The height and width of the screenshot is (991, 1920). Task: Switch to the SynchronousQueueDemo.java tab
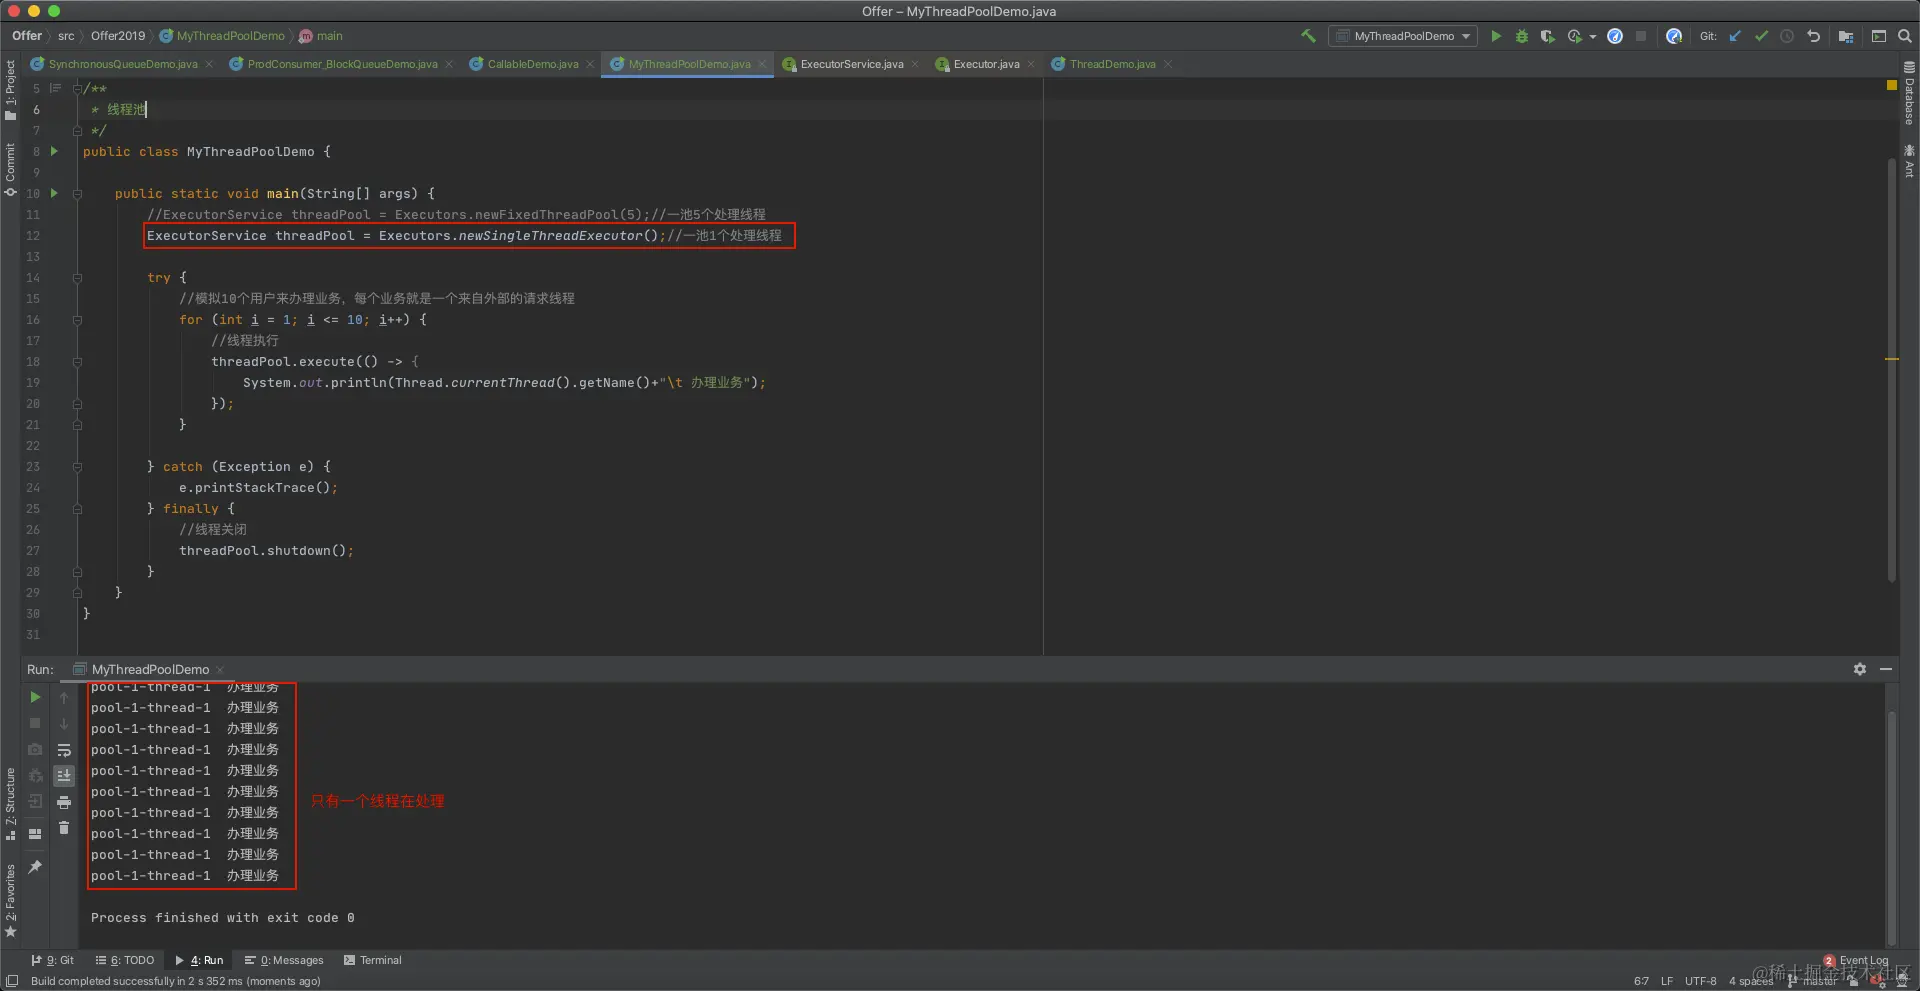(x=122, y=64)
